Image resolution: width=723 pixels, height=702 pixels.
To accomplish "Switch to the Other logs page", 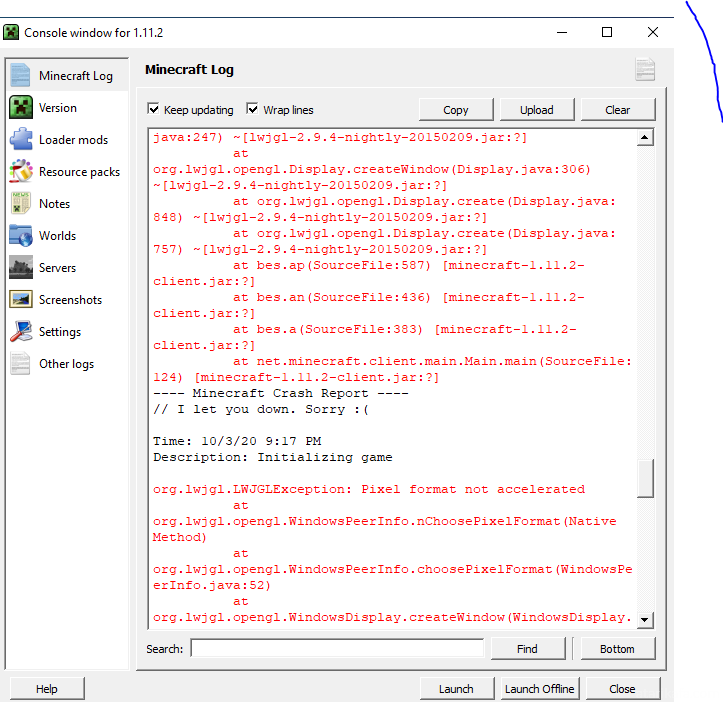I will click(x=66, y=364).
